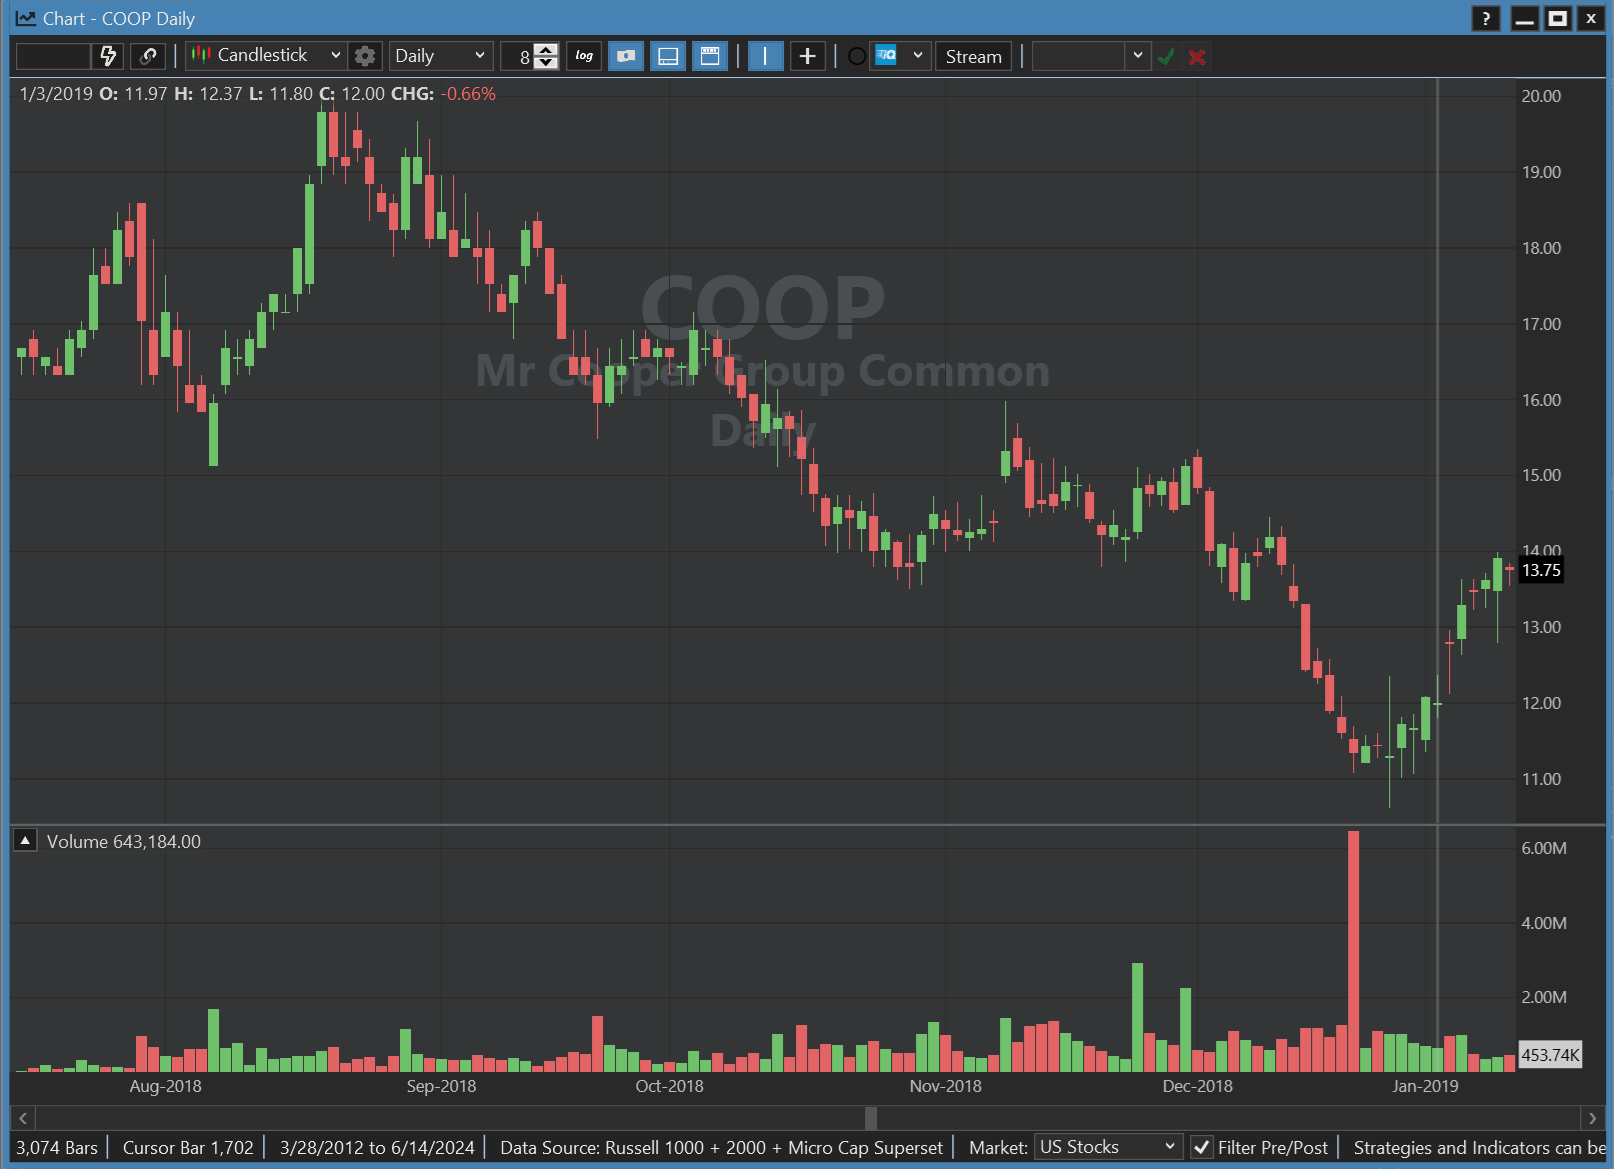Click the scroll right arrow
1614x1169 pixels.
click(x=1593, y=1118)
